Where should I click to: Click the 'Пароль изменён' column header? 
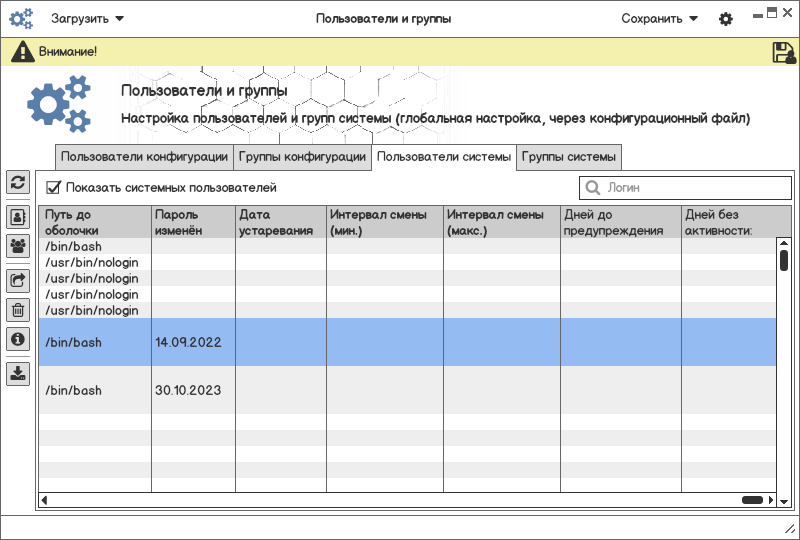[x=193, y=222]
